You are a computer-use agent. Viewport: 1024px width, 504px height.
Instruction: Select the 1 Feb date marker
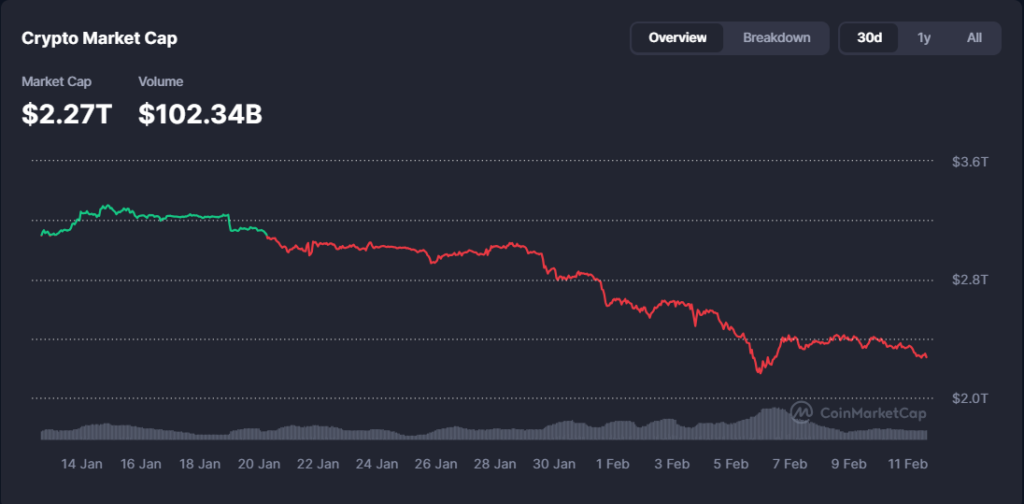pyautogui.click(x=613, y=464)
